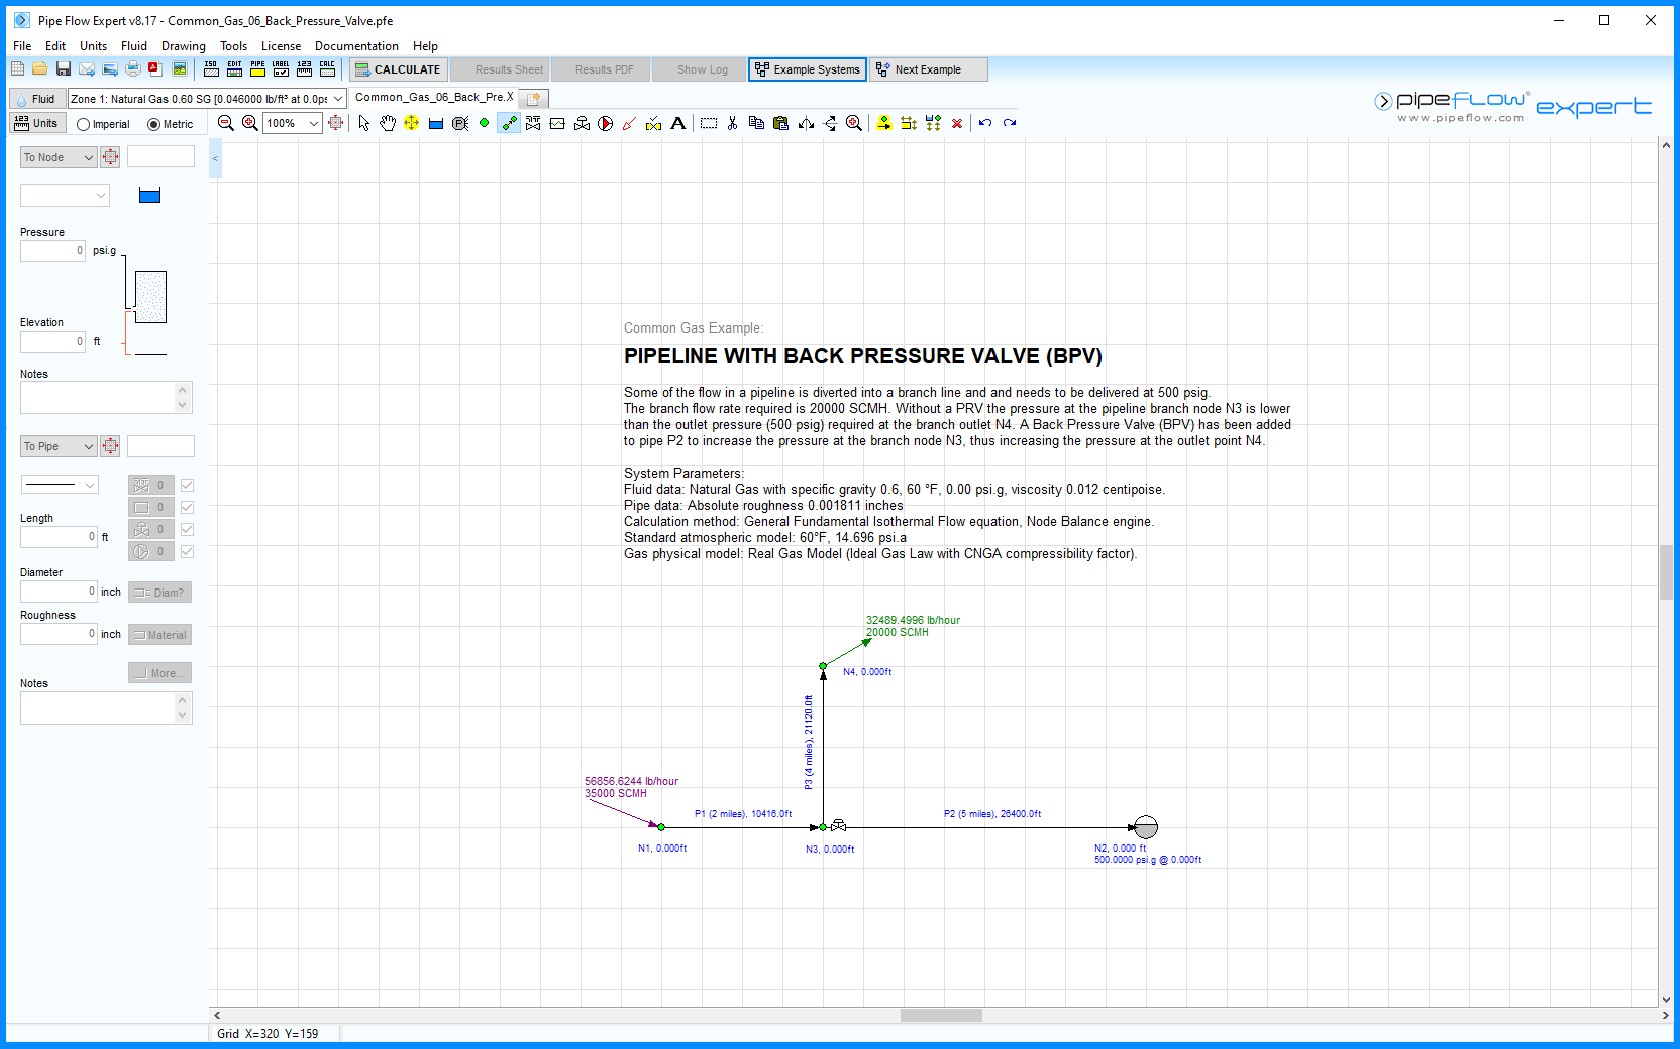
Task: Click the CALC settings icon
Action: click(x=327, y=69)
